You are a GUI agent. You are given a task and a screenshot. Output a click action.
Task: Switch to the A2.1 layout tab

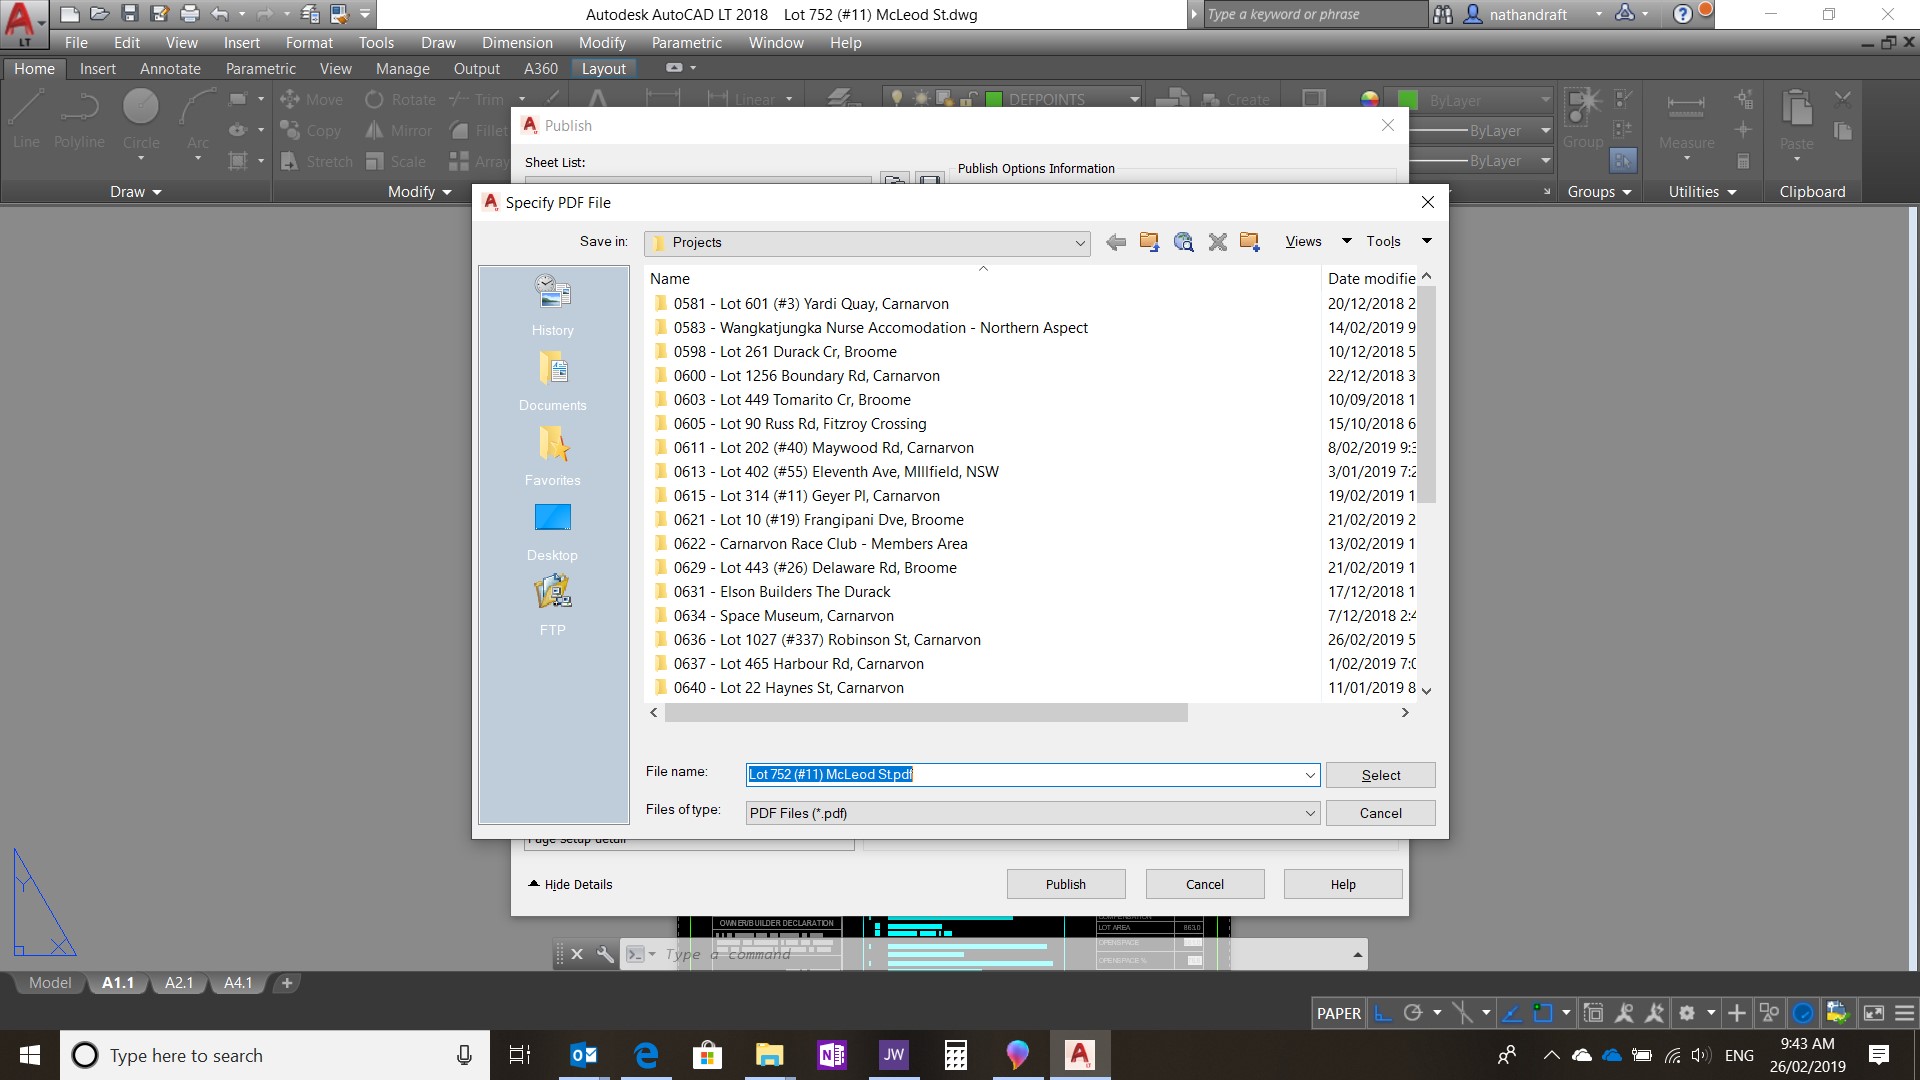click(x=179, y=983)
